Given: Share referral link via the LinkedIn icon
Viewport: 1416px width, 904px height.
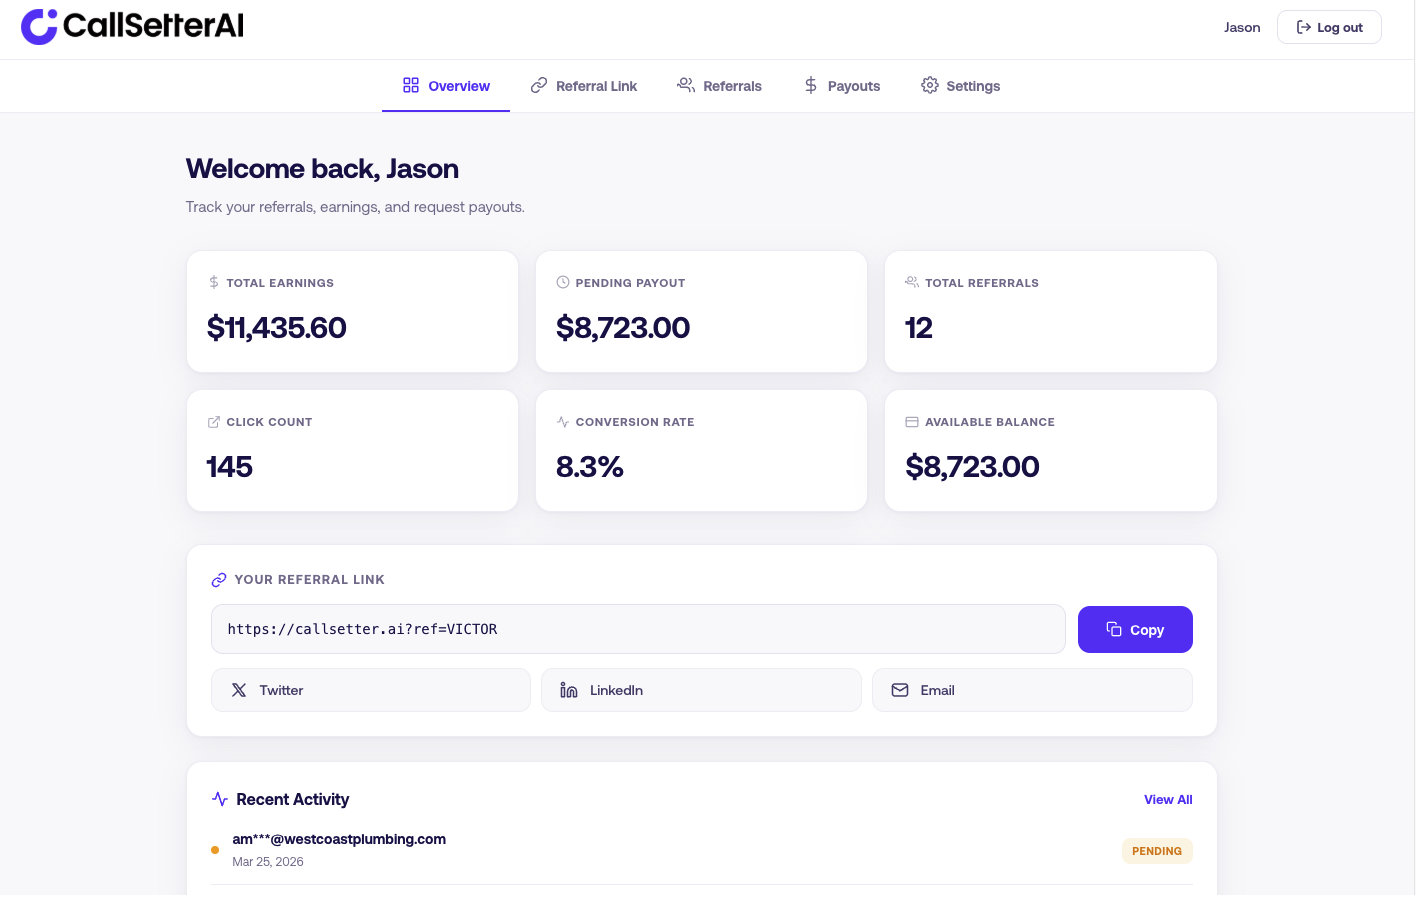Looking at the screenshot, I should pos(569,690).
